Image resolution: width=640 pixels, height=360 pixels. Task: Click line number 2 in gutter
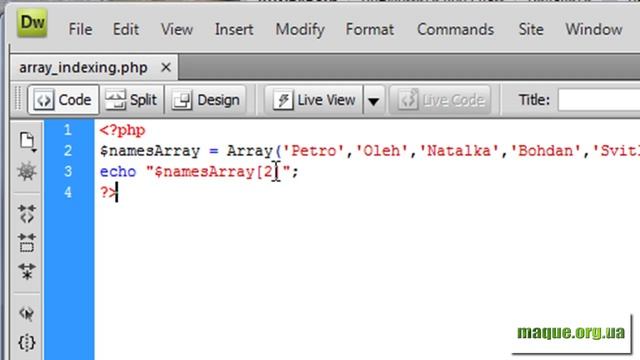(68, 151)
